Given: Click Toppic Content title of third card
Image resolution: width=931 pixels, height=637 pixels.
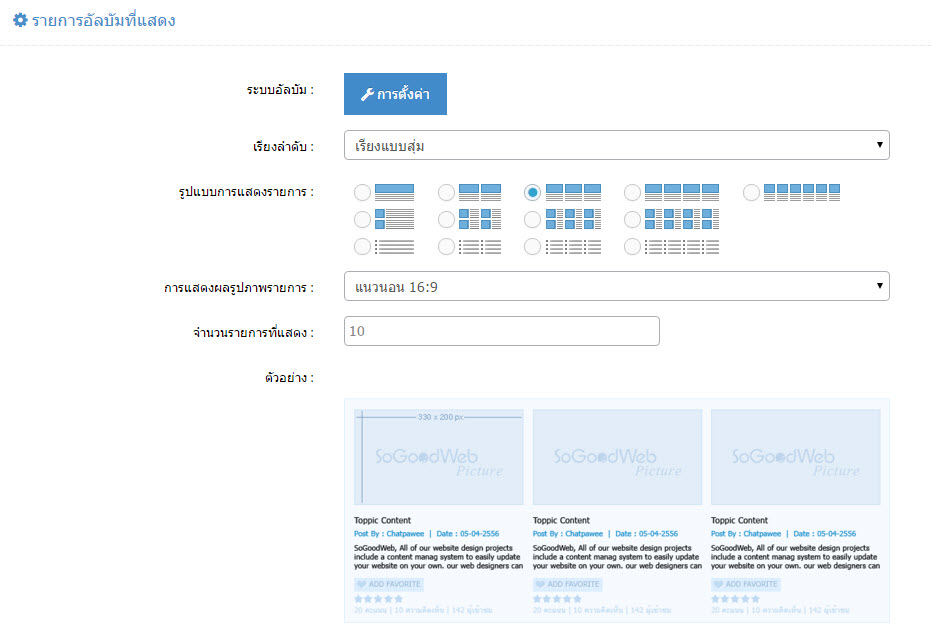Looking at the screenshot, I should [739, 521].
